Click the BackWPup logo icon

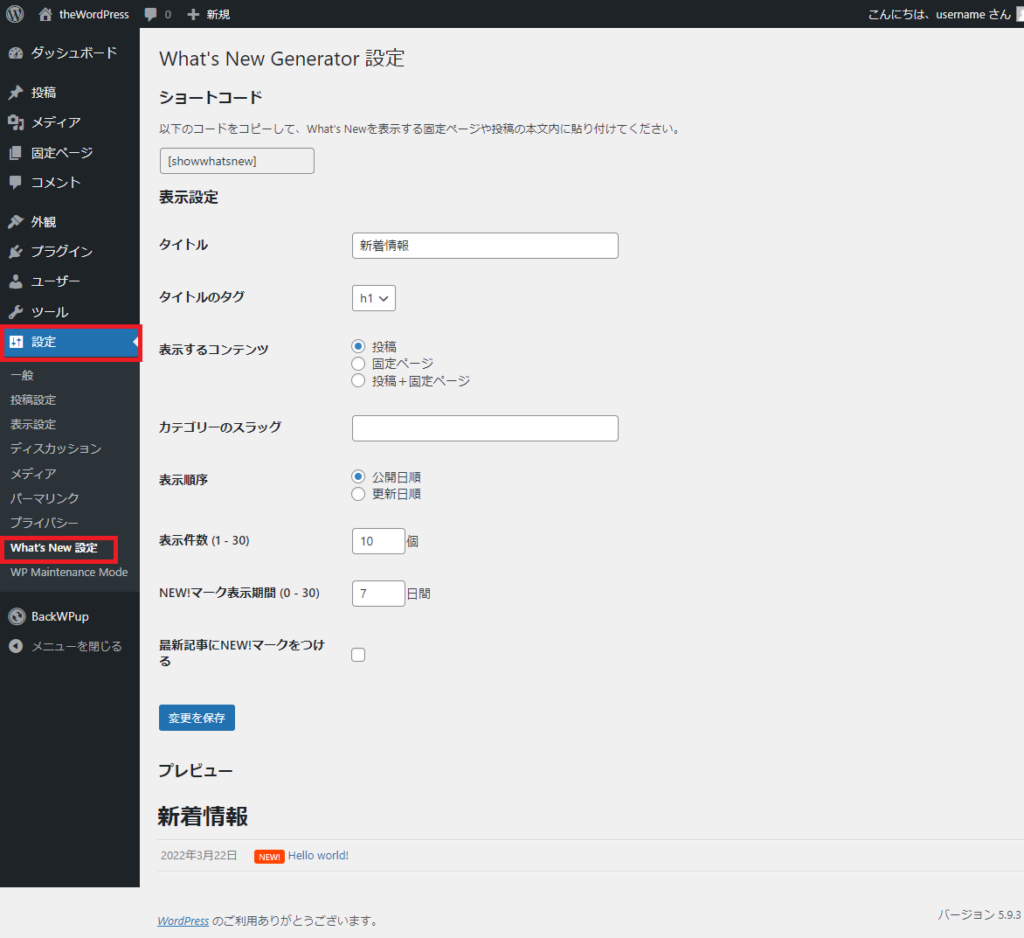pos(17,616)
